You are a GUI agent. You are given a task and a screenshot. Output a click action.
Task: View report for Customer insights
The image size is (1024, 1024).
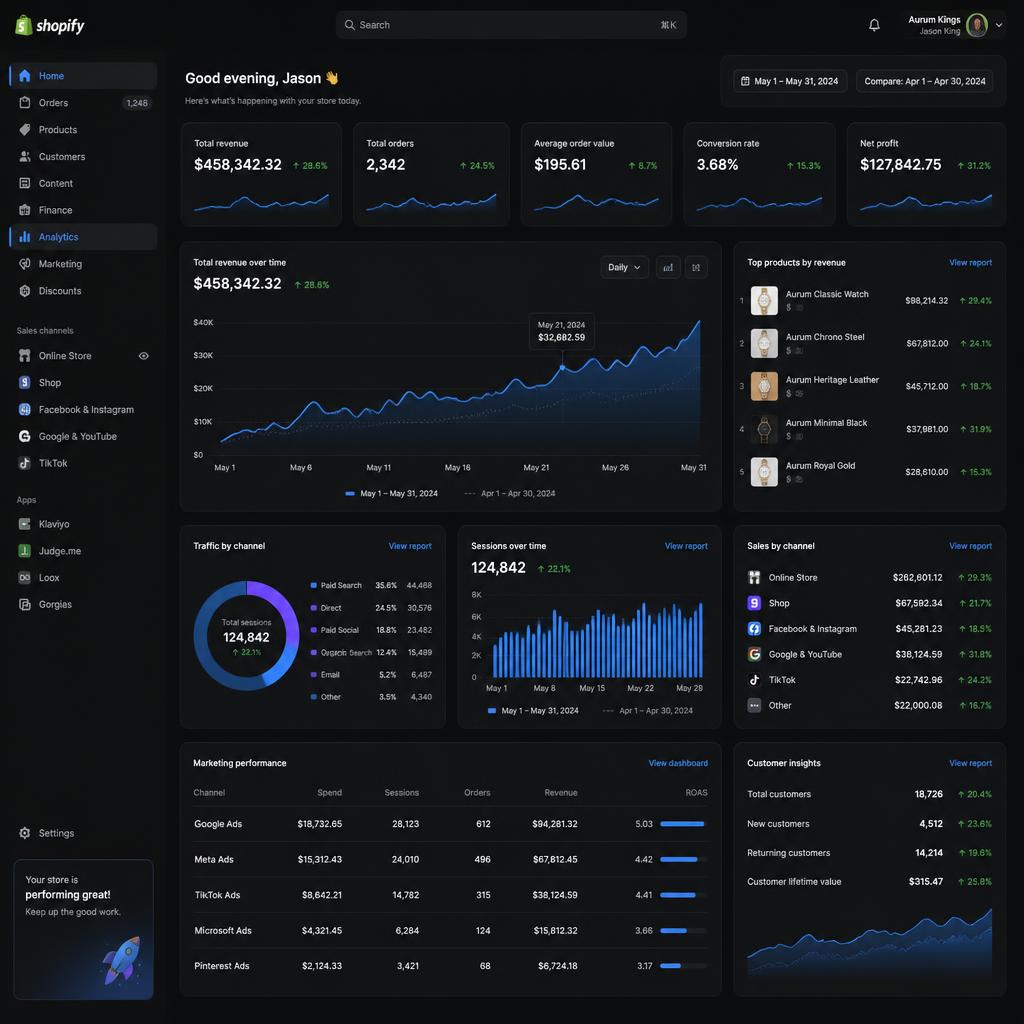coord(970,763)
